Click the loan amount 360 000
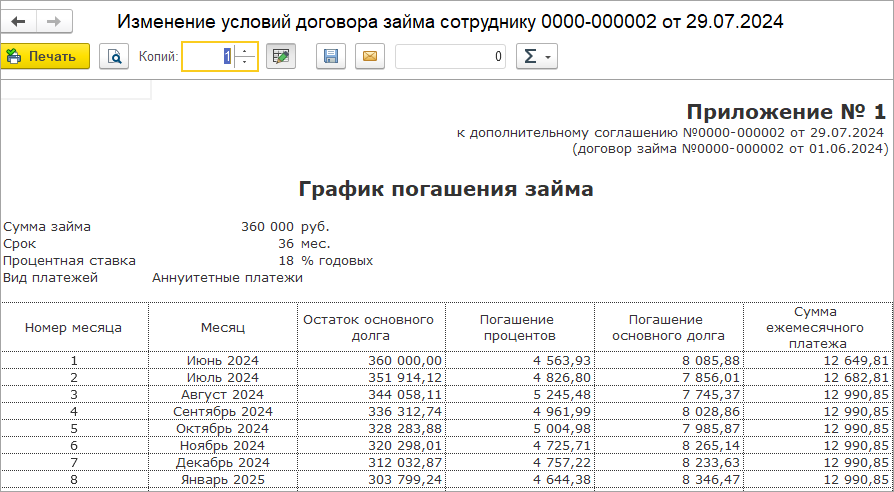The width and height of the screenshot is (894, 492). point(267,226)
